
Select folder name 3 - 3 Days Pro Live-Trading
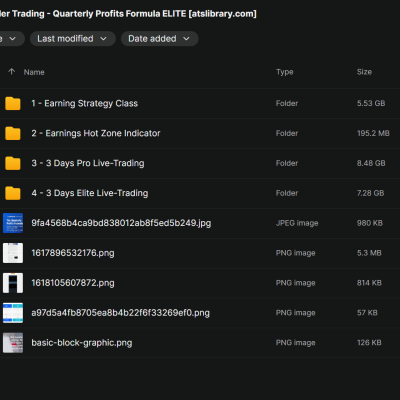point(88,163)
